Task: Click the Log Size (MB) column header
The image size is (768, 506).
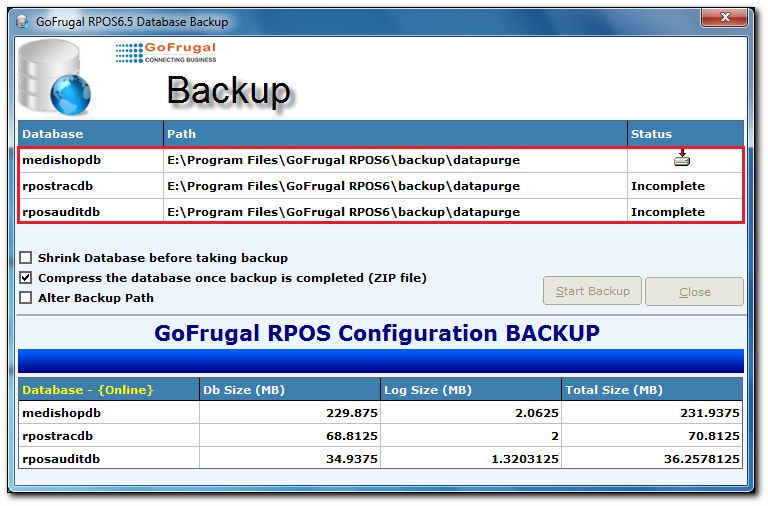Action: [x=471, y=390]
